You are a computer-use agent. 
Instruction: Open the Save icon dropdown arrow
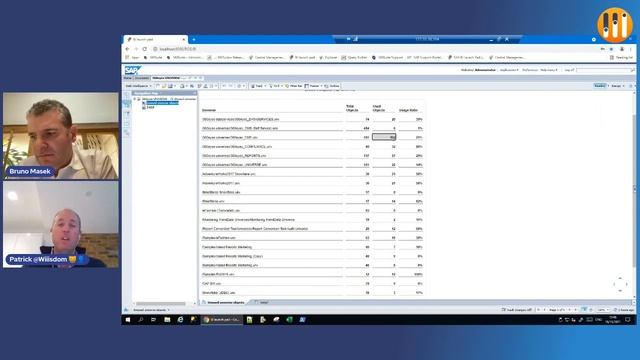(x=175, y=86)
